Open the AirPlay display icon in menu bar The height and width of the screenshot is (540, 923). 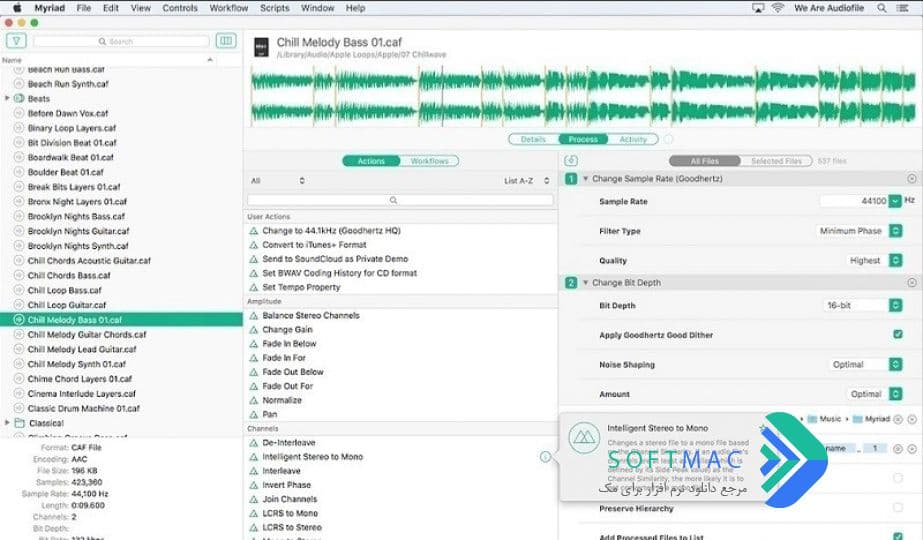[758, 8]
